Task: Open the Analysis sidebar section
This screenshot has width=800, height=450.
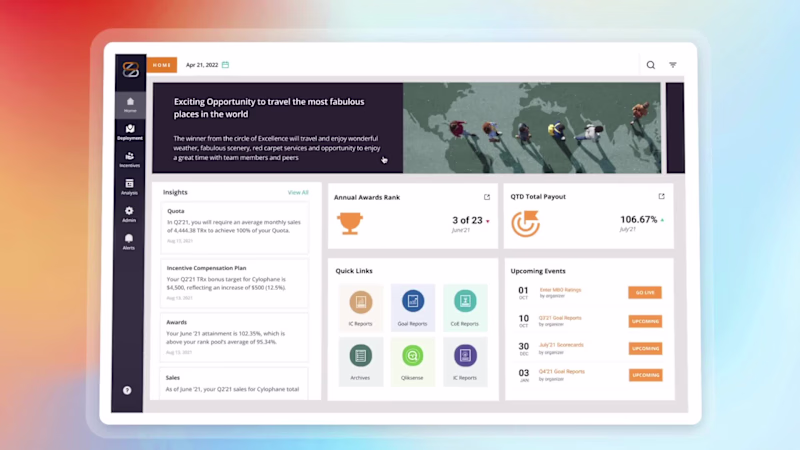Action: 130,186
